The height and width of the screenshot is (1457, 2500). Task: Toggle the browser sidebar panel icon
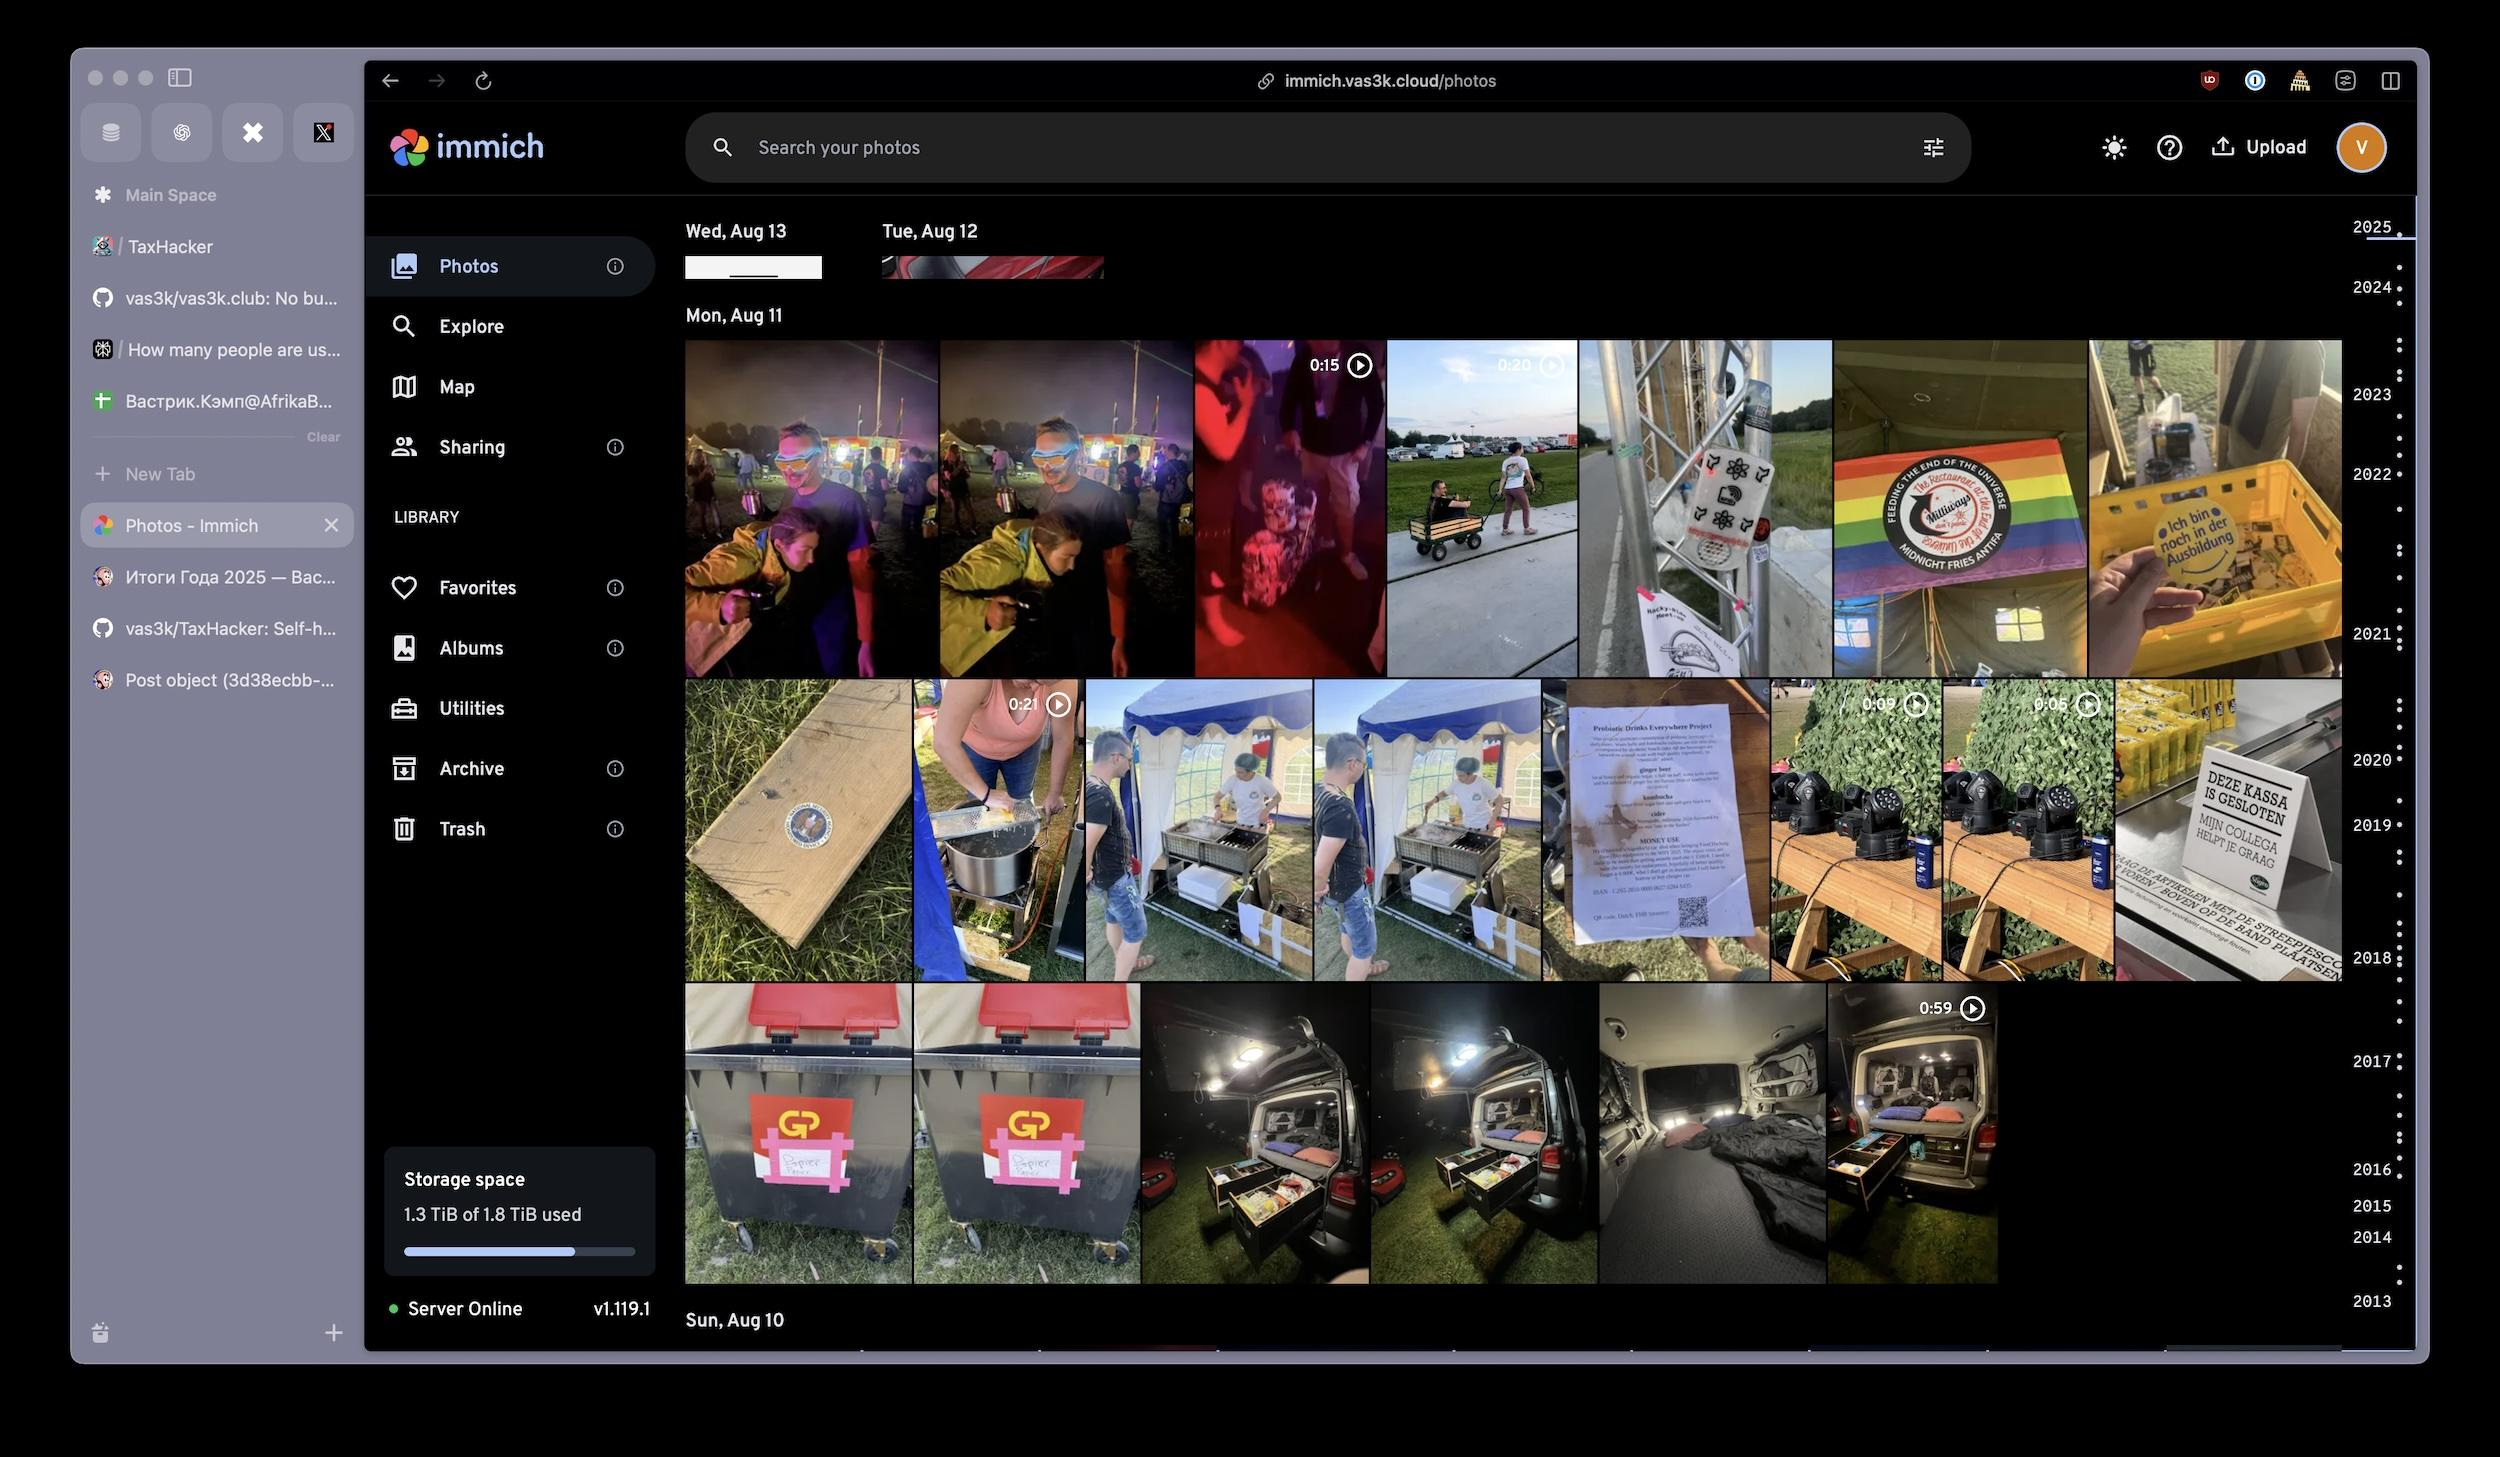click(x=180, y=78)
